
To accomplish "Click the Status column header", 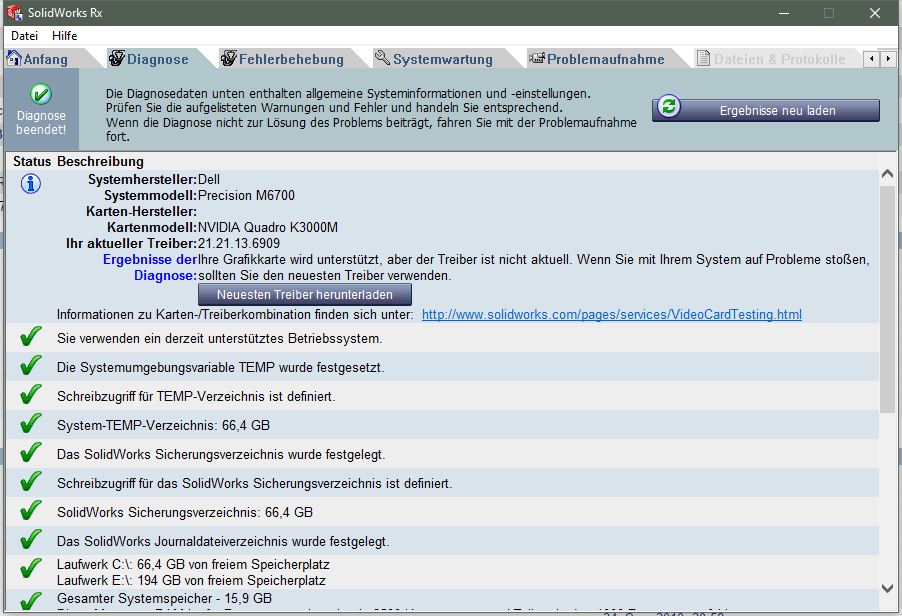I will (32, 162).
